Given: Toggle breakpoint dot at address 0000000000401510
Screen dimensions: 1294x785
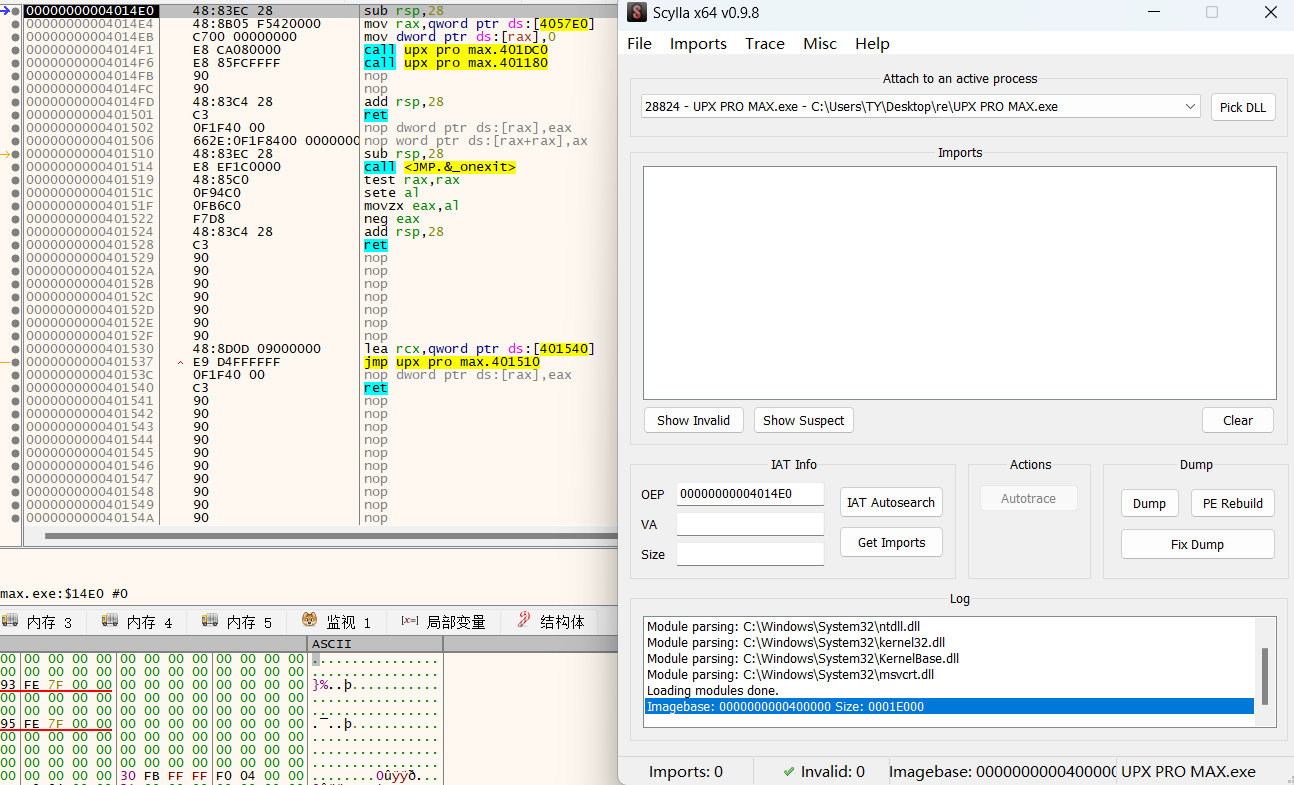Looking at the screenshot, I should (15, 154).
